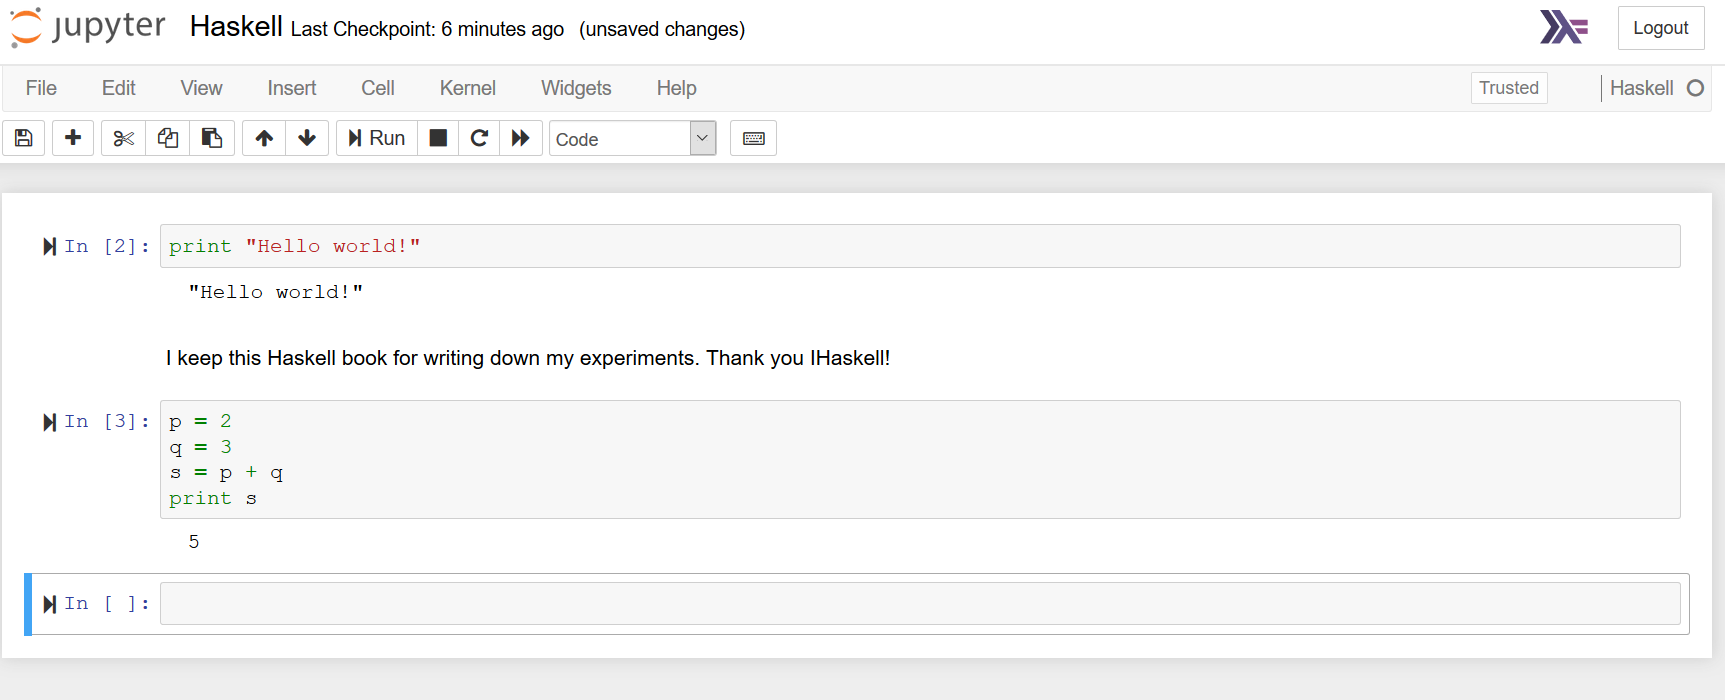
Task: Run the selected cell
Action: pyautogui.click(x=376, y=138)
